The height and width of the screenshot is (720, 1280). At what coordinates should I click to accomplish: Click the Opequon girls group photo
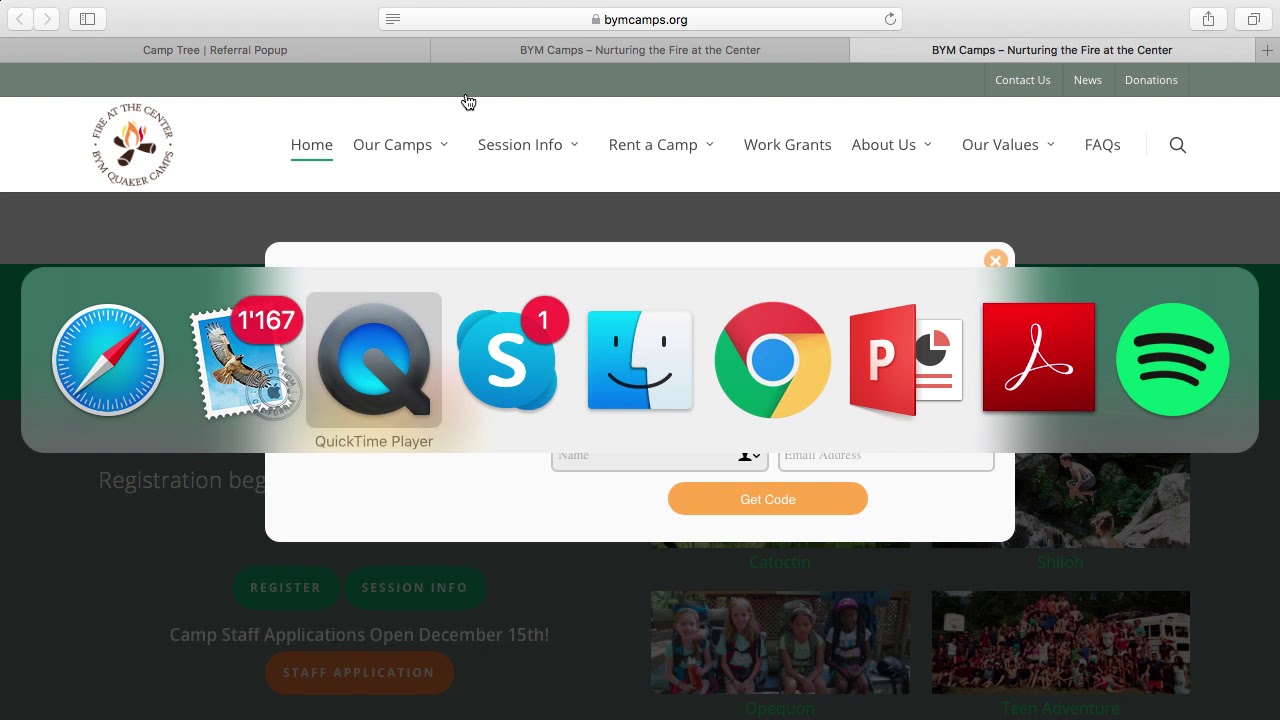(x=780, y=642)
